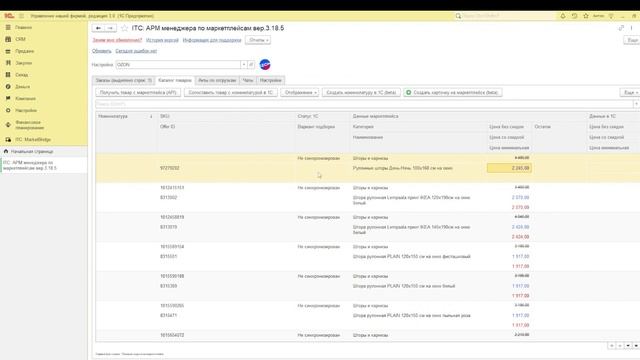Open the Деньги section in sidebar
Image resolution: width=640 pixels, height=360 pixels.
22,87
